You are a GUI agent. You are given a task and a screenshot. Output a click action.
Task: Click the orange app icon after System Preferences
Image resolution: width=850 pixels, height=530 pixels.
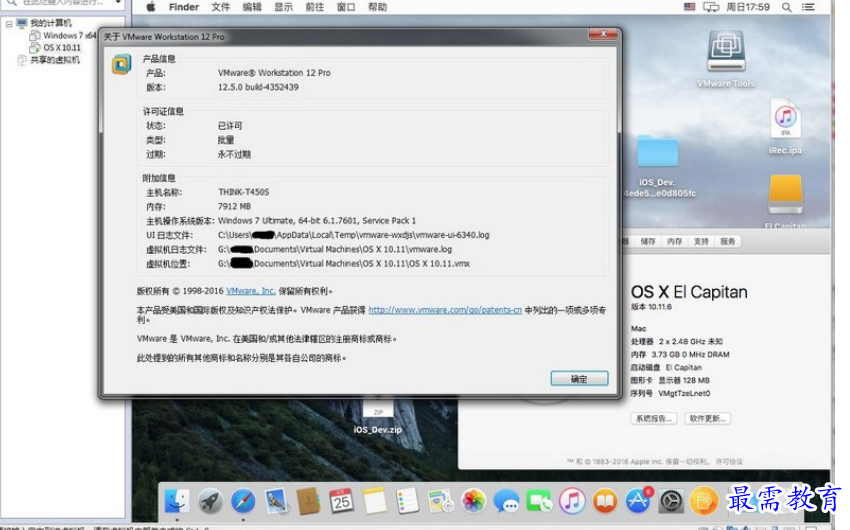(x=704, y=501)
